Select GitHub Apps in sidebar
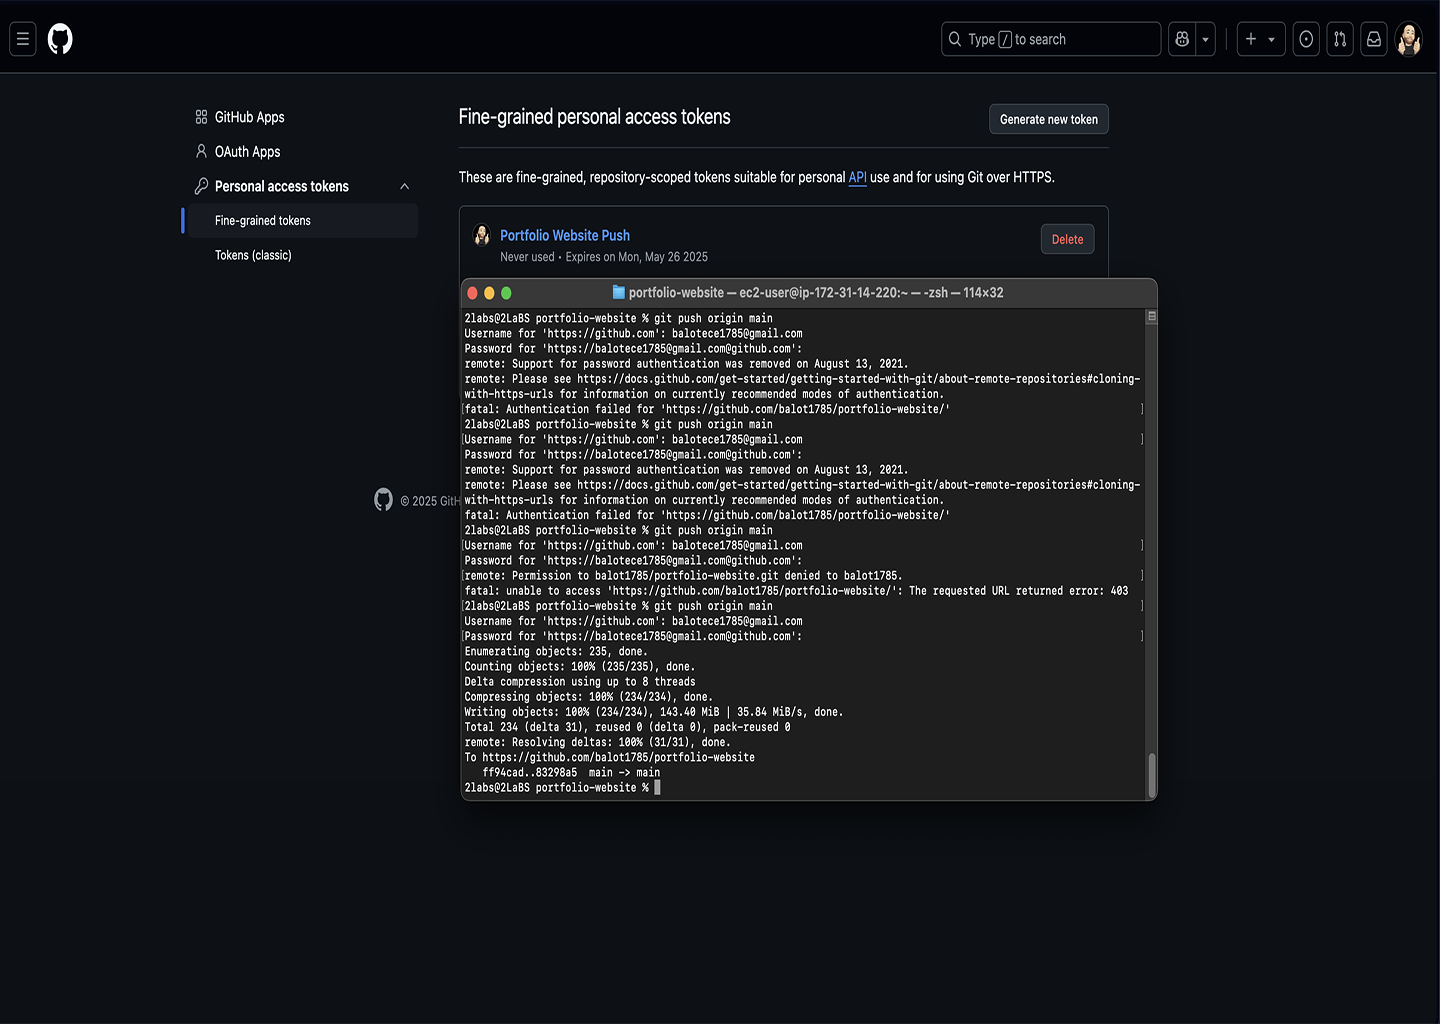This screenshot has height=1024, width=1440. click(249, 117)
